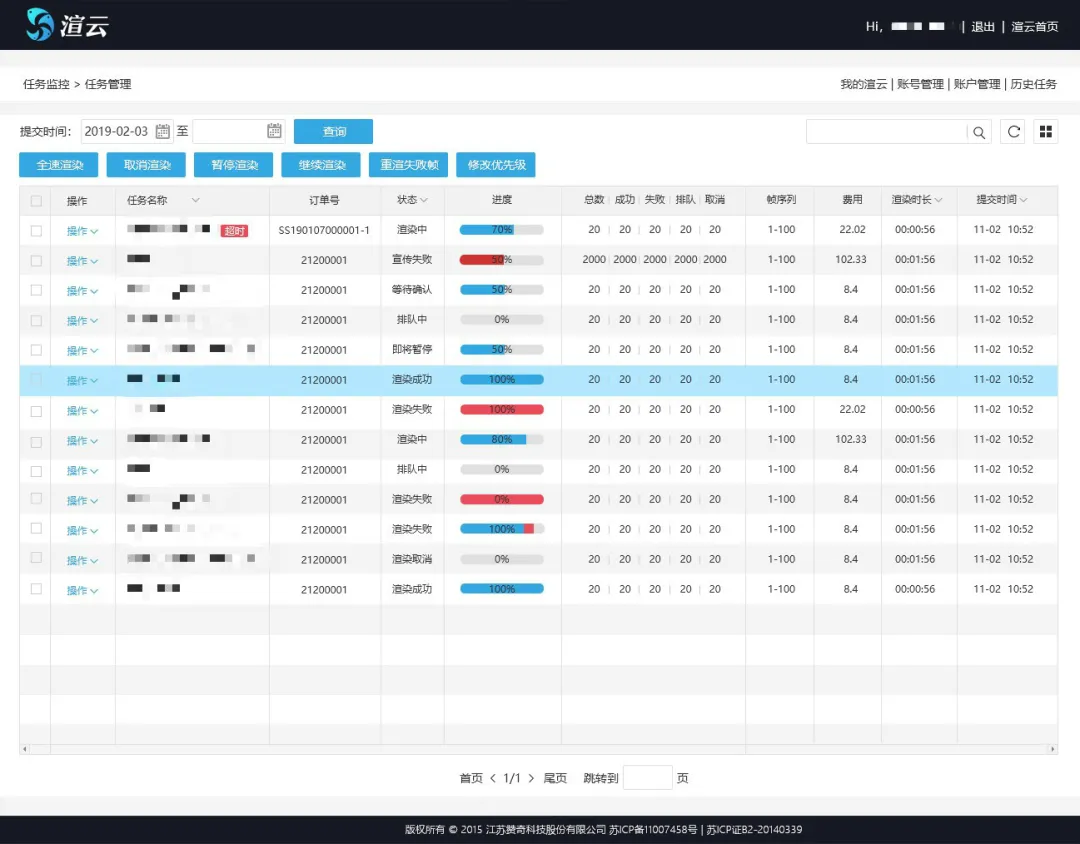Open the start date calendar icon
1080x844 pixels.
pos(163,131)
